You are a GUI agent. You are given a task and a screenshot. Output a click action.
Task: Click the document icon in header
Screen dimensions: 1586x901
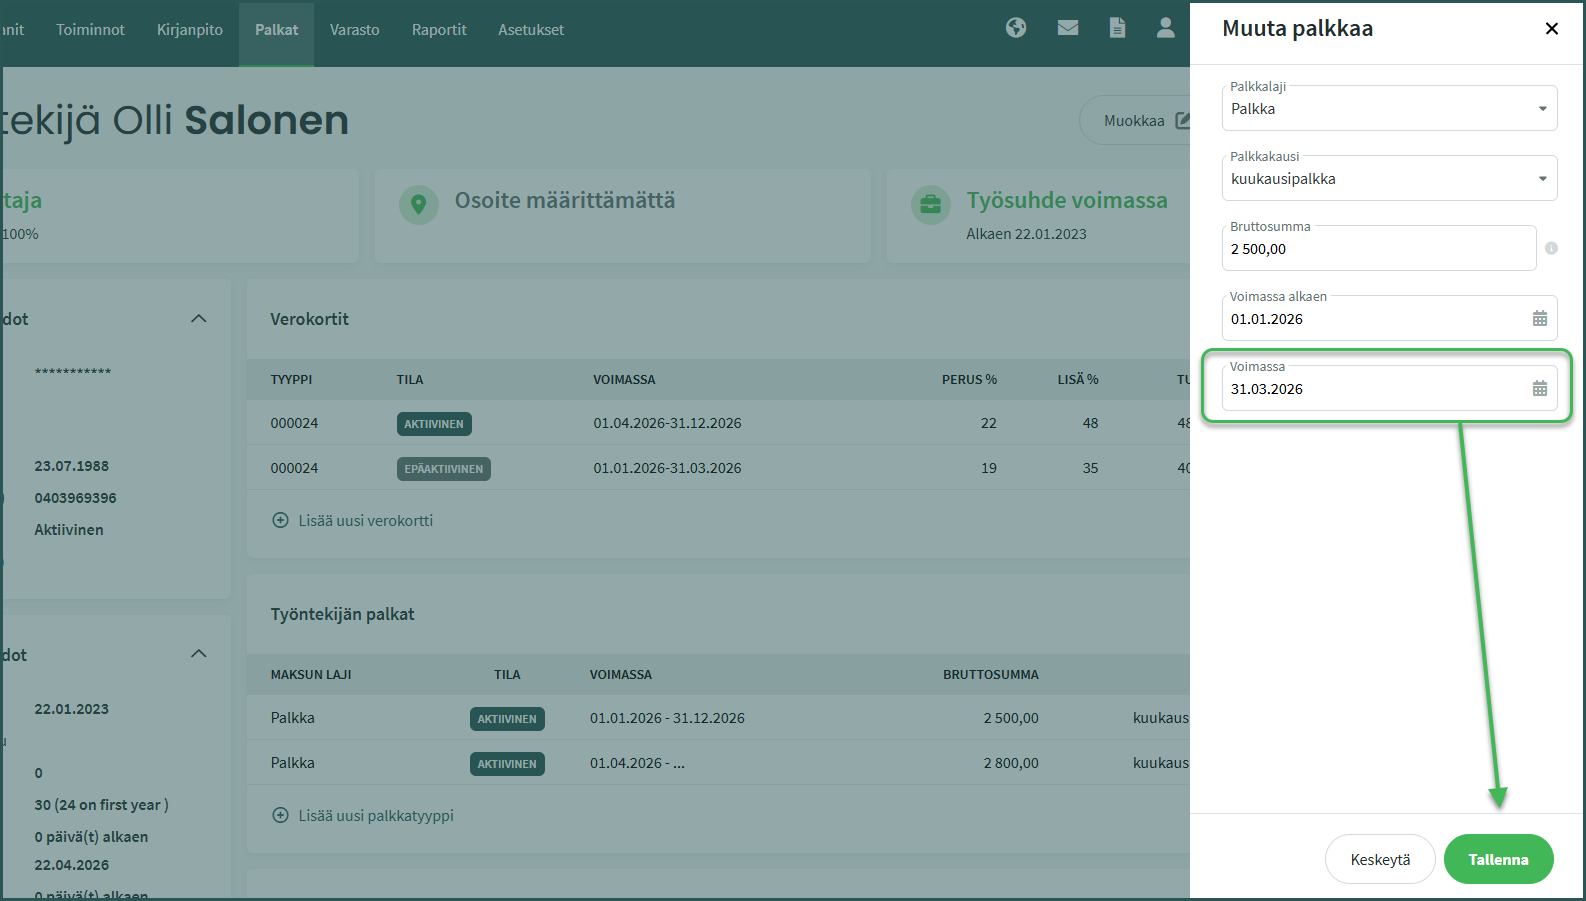pyautogui.click(x=1117, y=28)
